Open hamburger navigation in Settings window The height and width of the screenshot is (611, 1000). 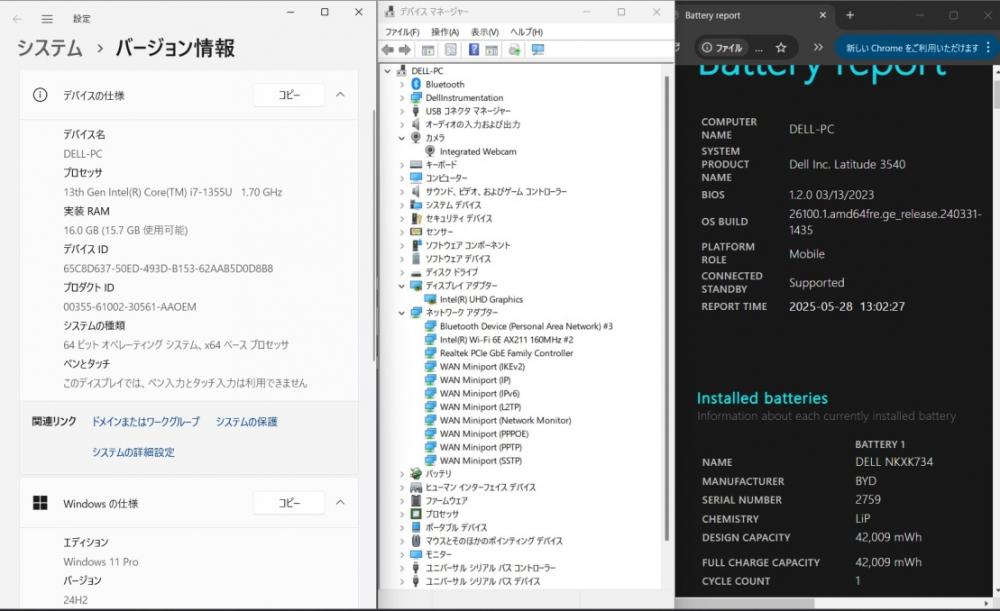[47, 19]
